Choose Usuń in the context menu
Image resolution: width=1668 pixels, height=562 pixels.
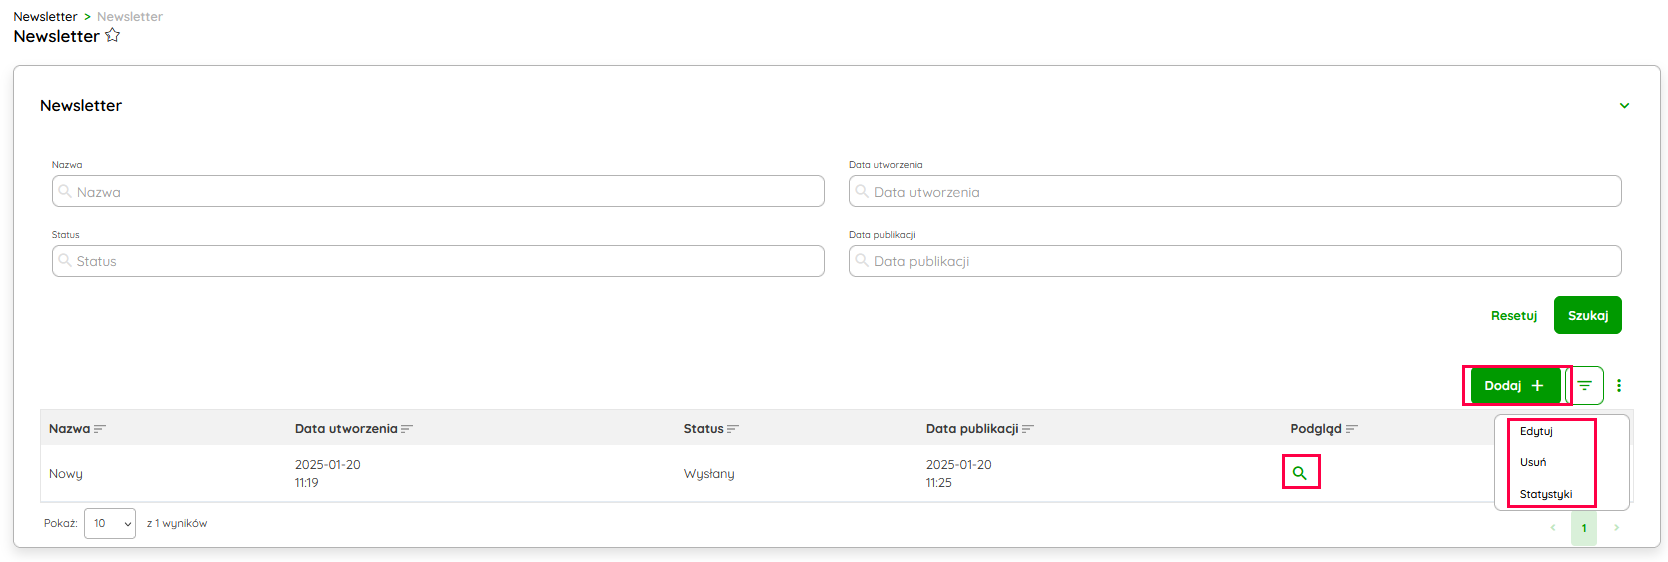(x=1533, y=463)
